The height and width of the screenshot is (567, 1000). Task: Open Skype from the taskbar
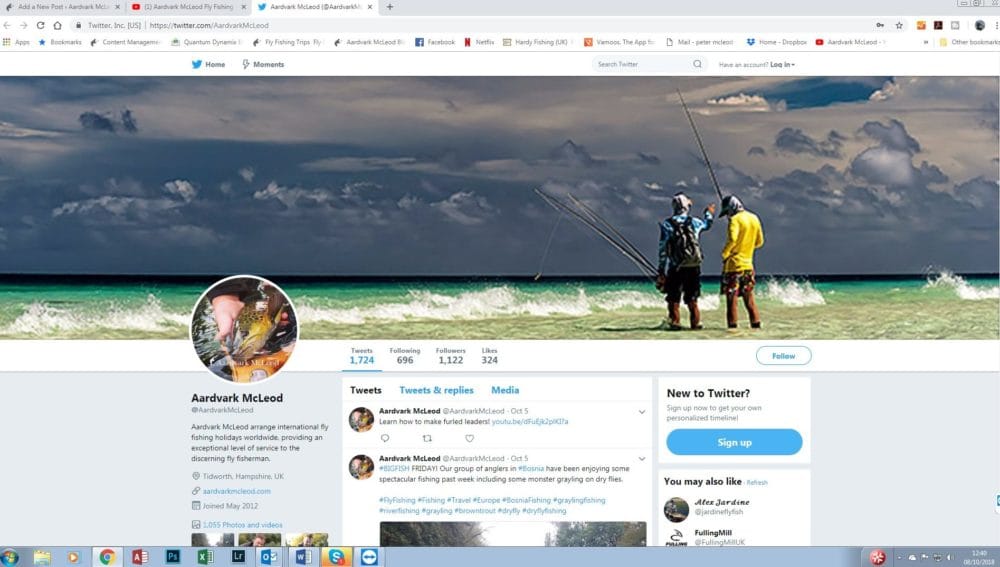click(x=335, y=557)
